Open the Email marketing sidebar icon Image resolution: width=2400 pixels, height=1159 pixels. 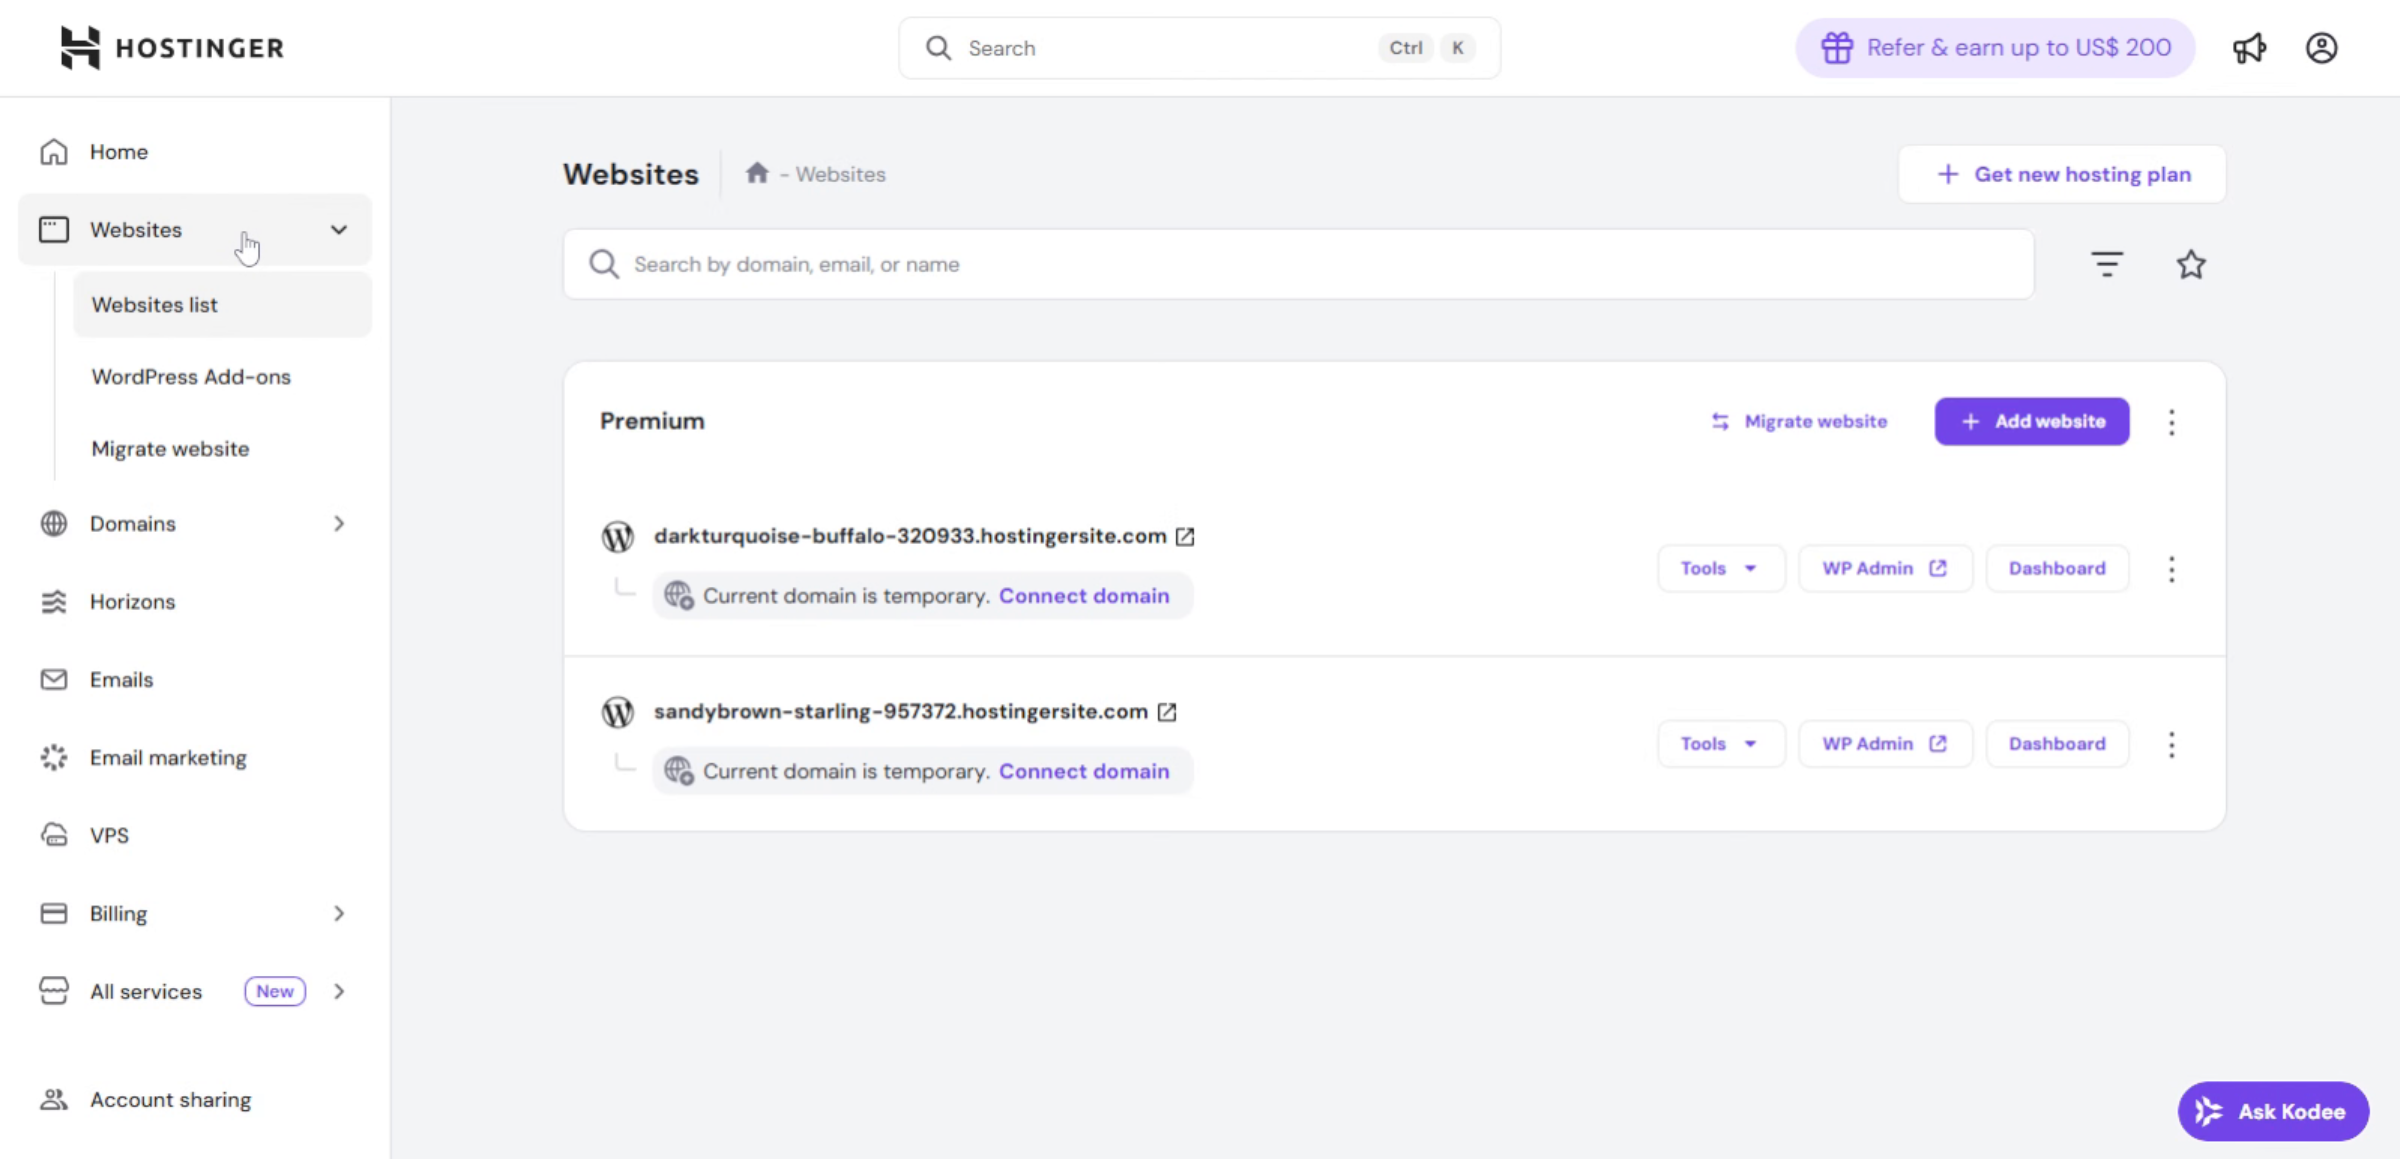pos(53,757)
